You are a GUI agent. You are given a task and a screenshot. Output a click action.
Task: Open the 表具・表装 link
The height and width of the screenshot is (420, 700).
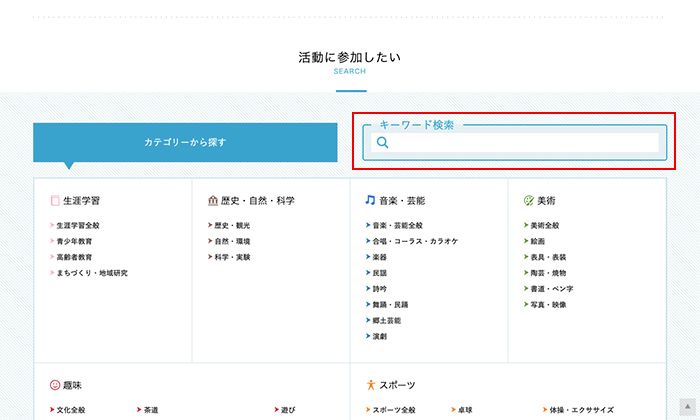[548, 257]
